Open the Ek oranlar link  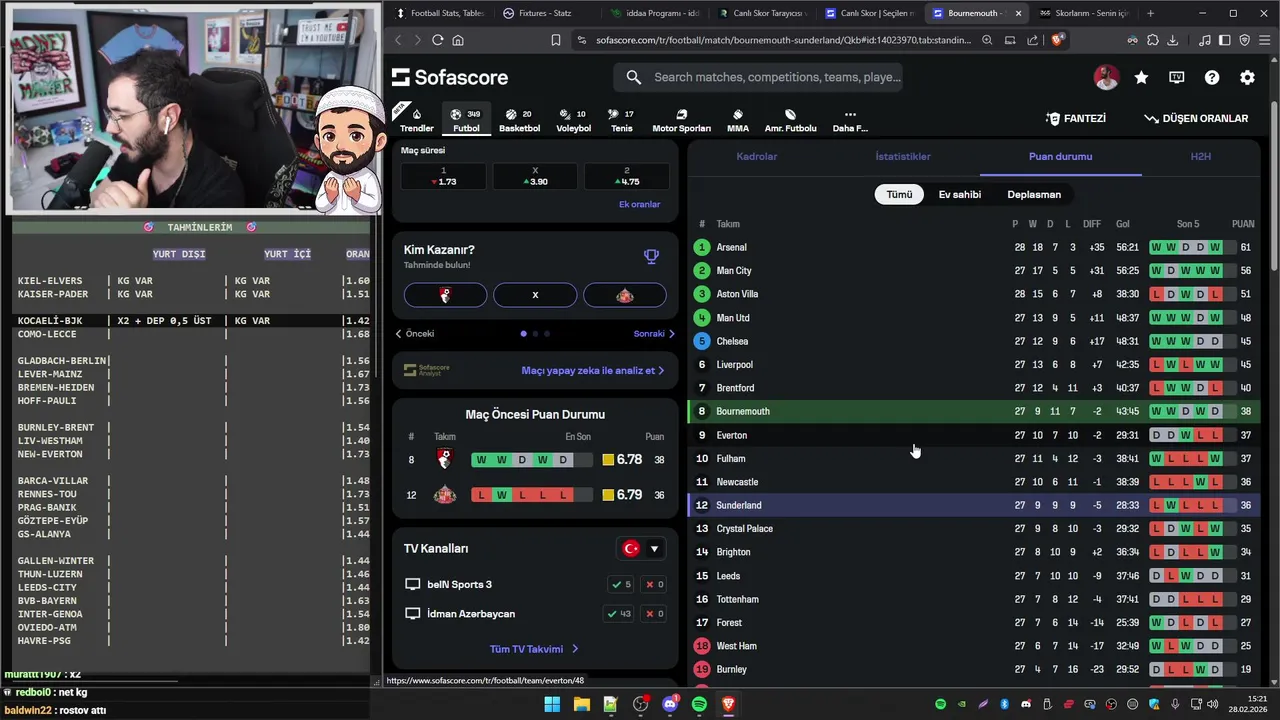[x=640, y=204]
